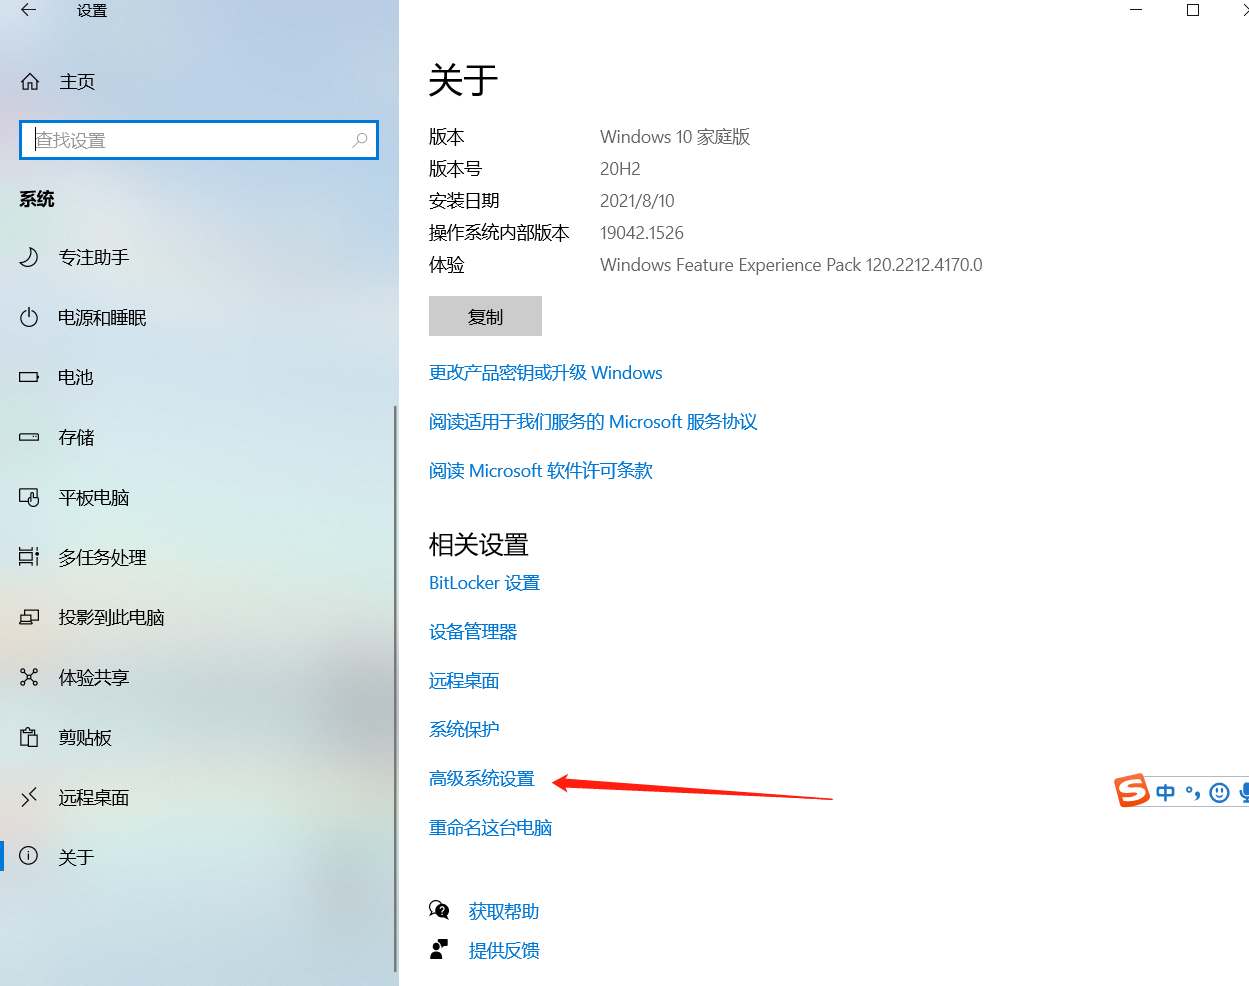Click the 获取帮助 help icon
This screenshot has height=986, width=1249.
coord(439,910)
